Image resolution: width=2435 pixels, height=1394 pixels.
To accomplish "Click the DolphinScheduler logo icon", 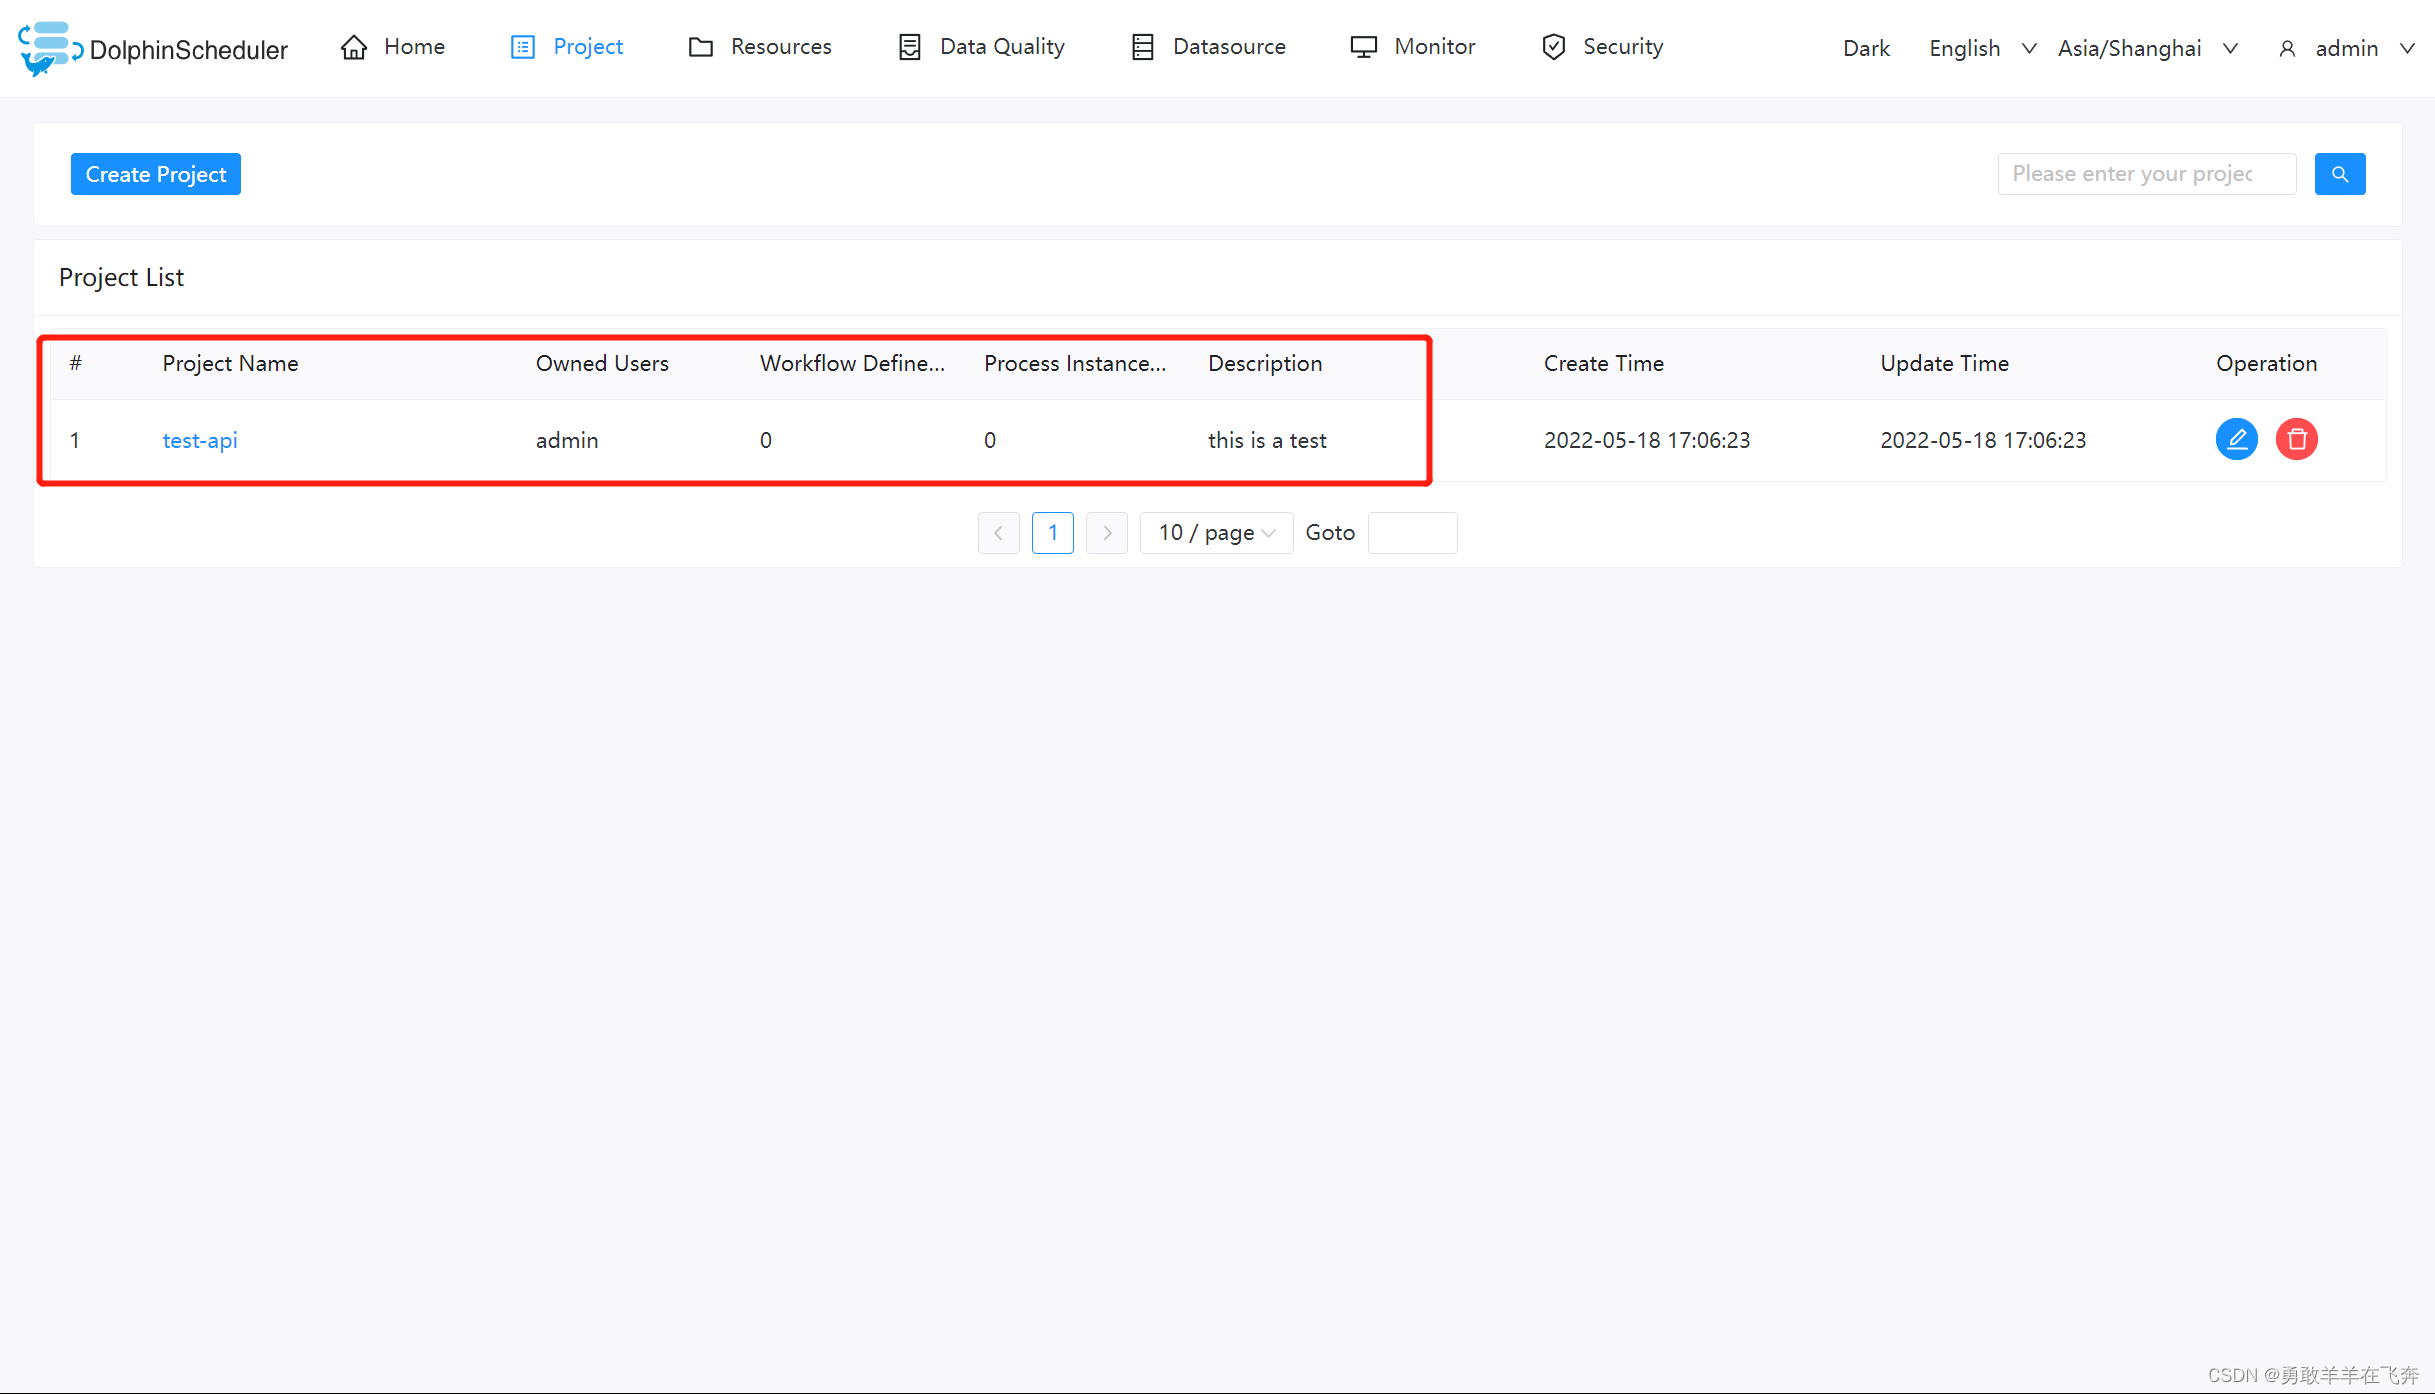I will coord(47,45).
